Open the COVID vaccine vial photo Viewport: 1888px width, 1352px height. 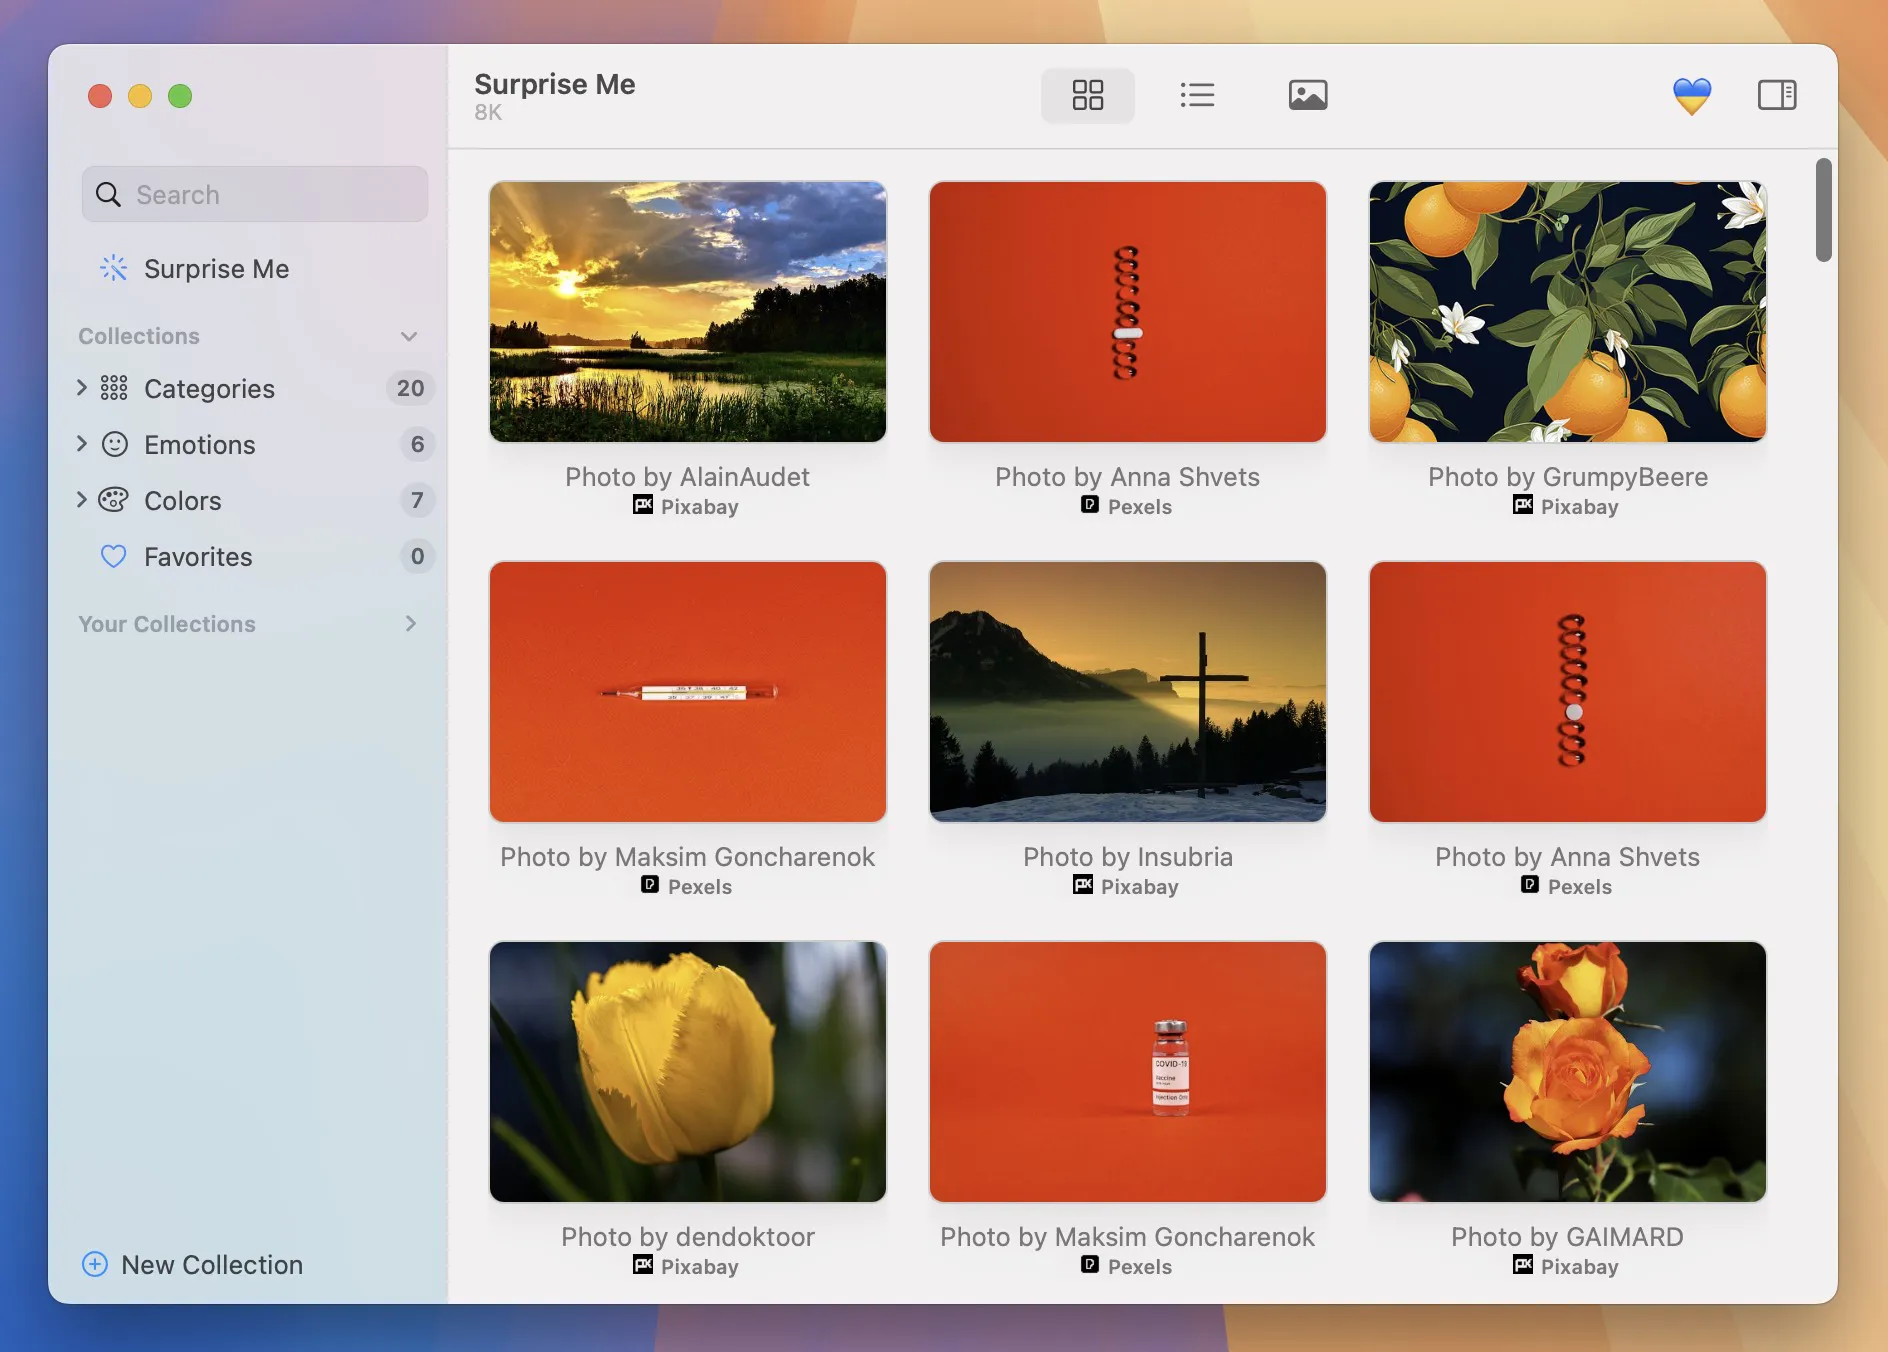[x=1128, y=1072]
